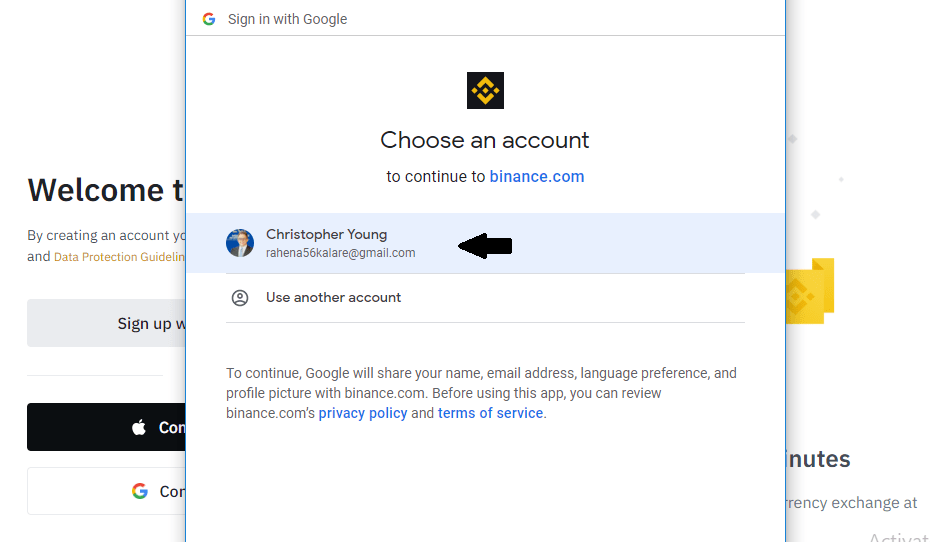Click the Google logo in dialog header
Image resolution: width=930 pixels, height=542 pixels.
click(x=209, y=19)
